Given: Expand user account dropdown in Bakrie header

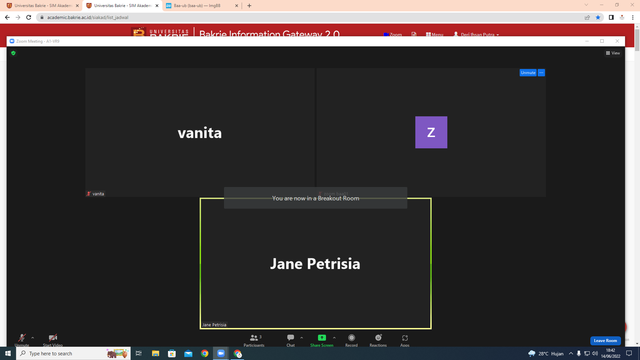Looking at the screenshot, I should click(476, 35).
